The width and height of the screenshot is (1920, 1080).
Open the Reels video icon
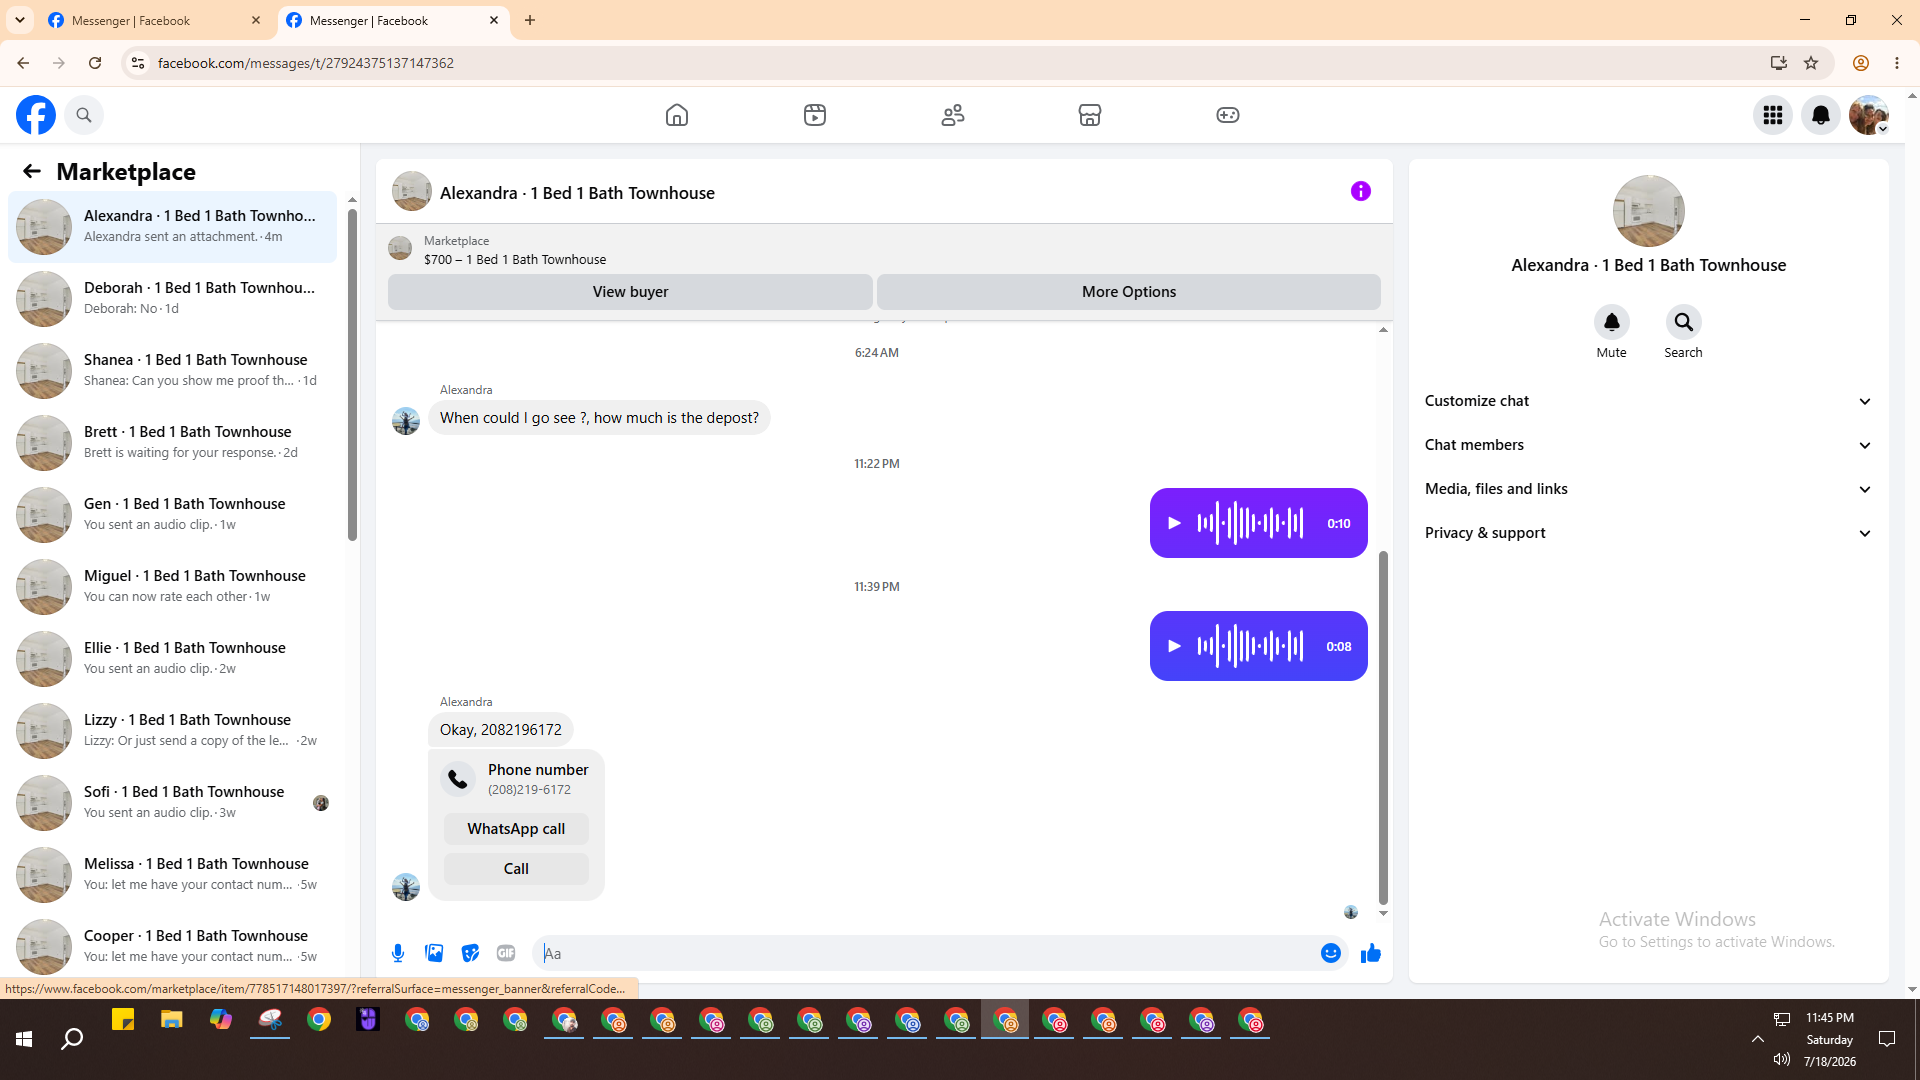point(815,115)
